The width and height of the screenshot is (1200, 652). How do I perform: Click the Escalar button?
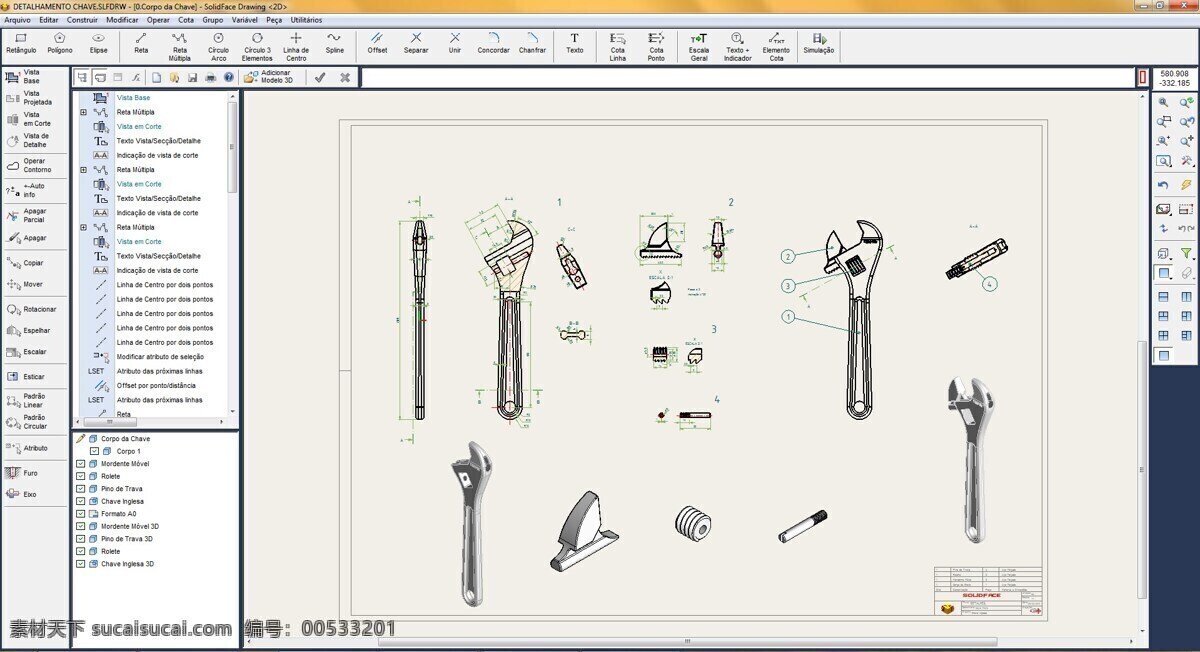26,352
